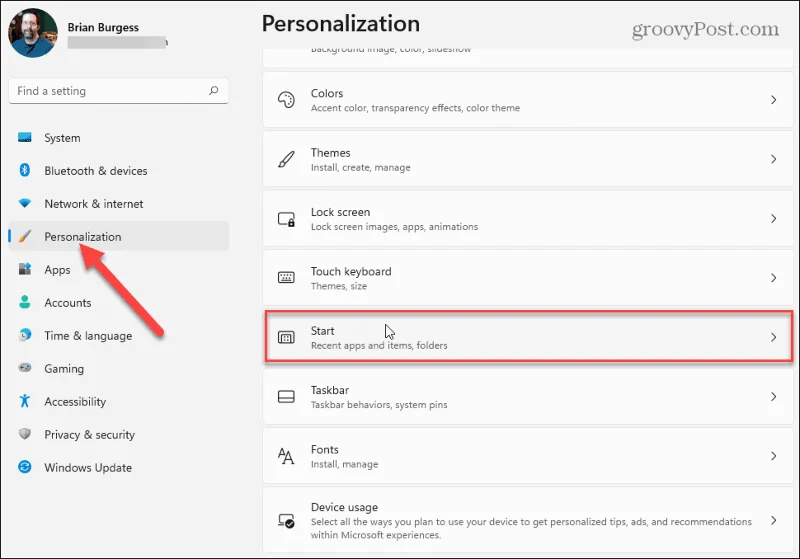Go to Gaming settings
The image size is (800, 559).
(118, 368)
